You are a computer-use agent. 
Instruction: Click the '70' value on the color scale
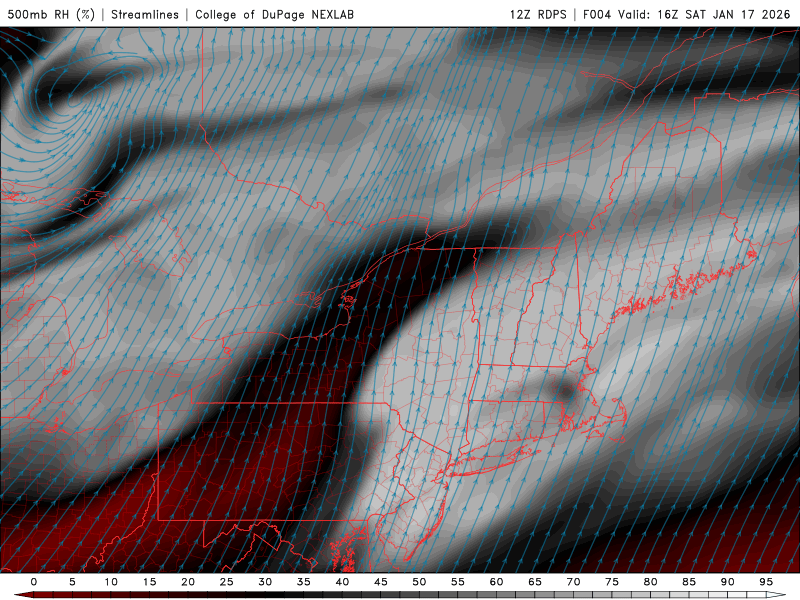[573, 582]
